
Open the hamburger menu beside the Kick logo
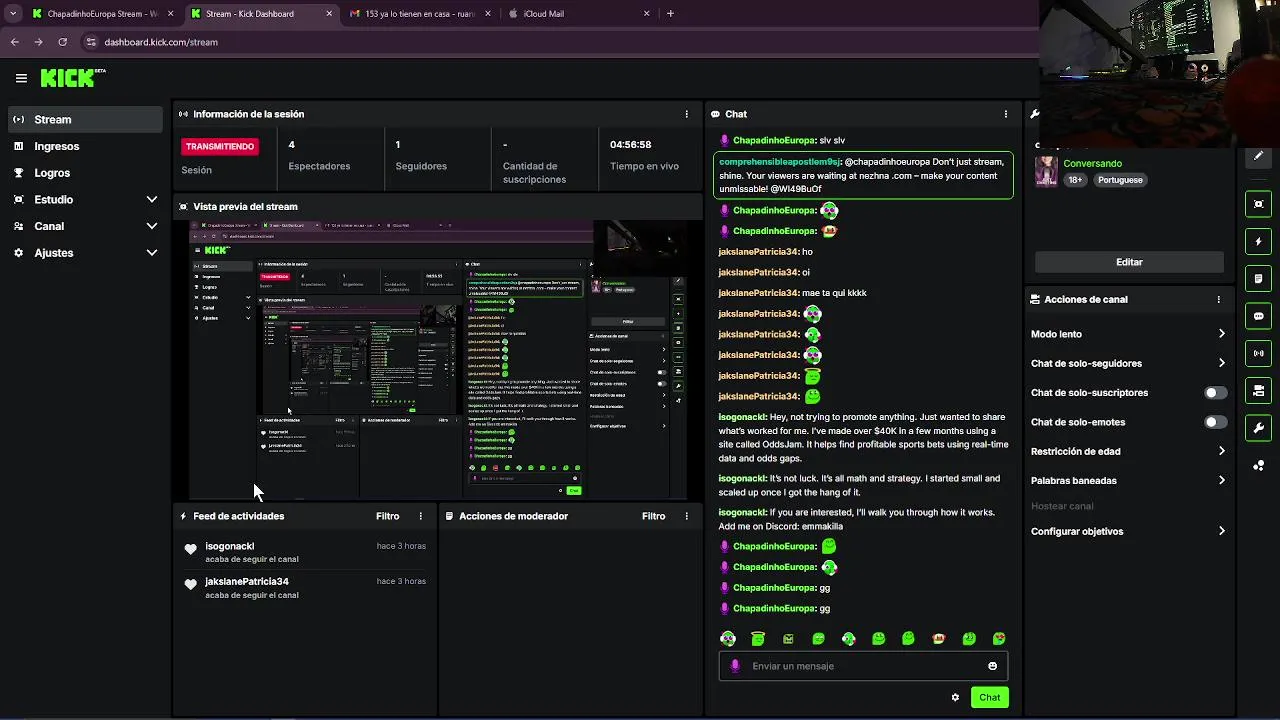21,78
